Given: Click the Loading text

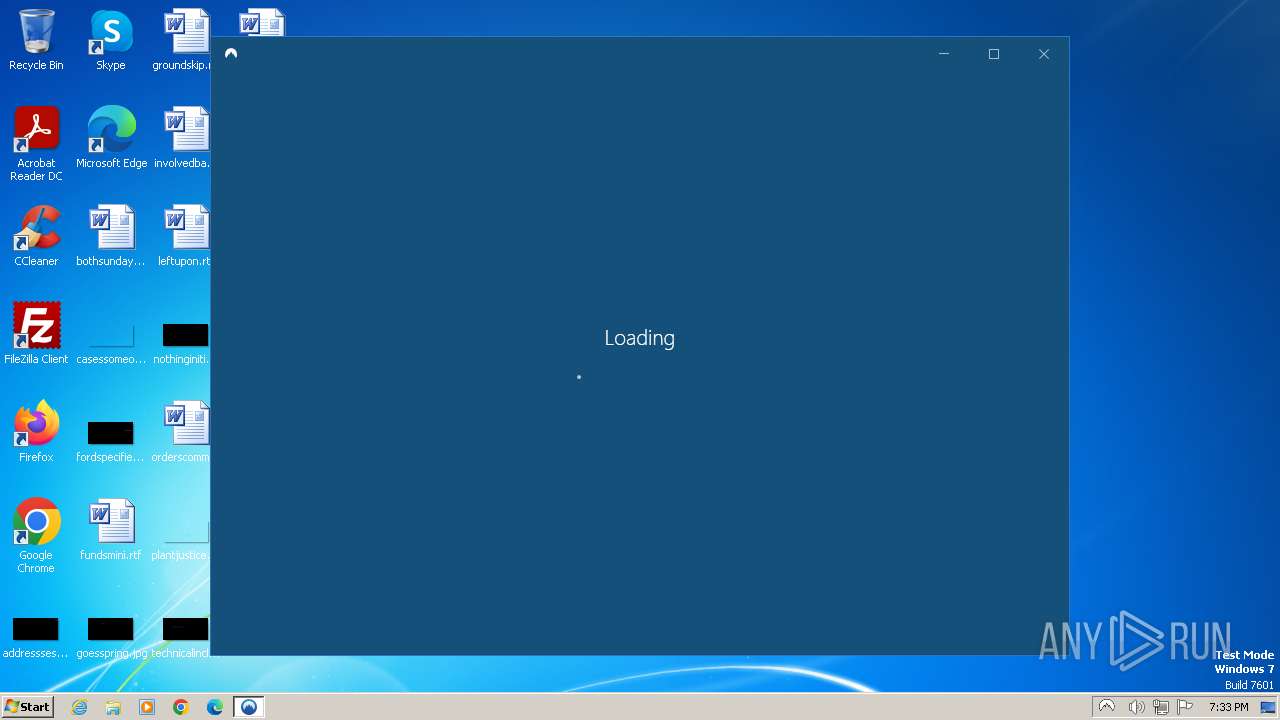Looking at the screenshot, I should coord(640,338).
